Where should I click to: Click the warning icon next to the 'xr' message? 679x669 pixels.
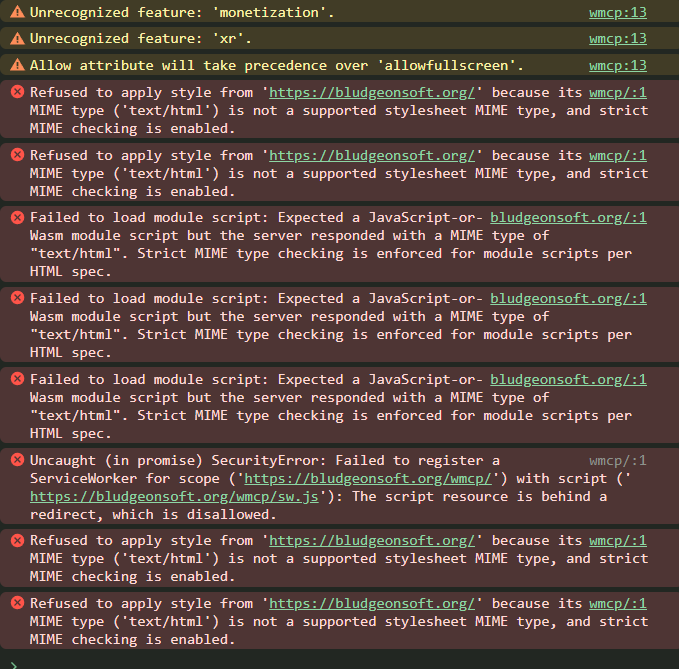coord(17,39)
